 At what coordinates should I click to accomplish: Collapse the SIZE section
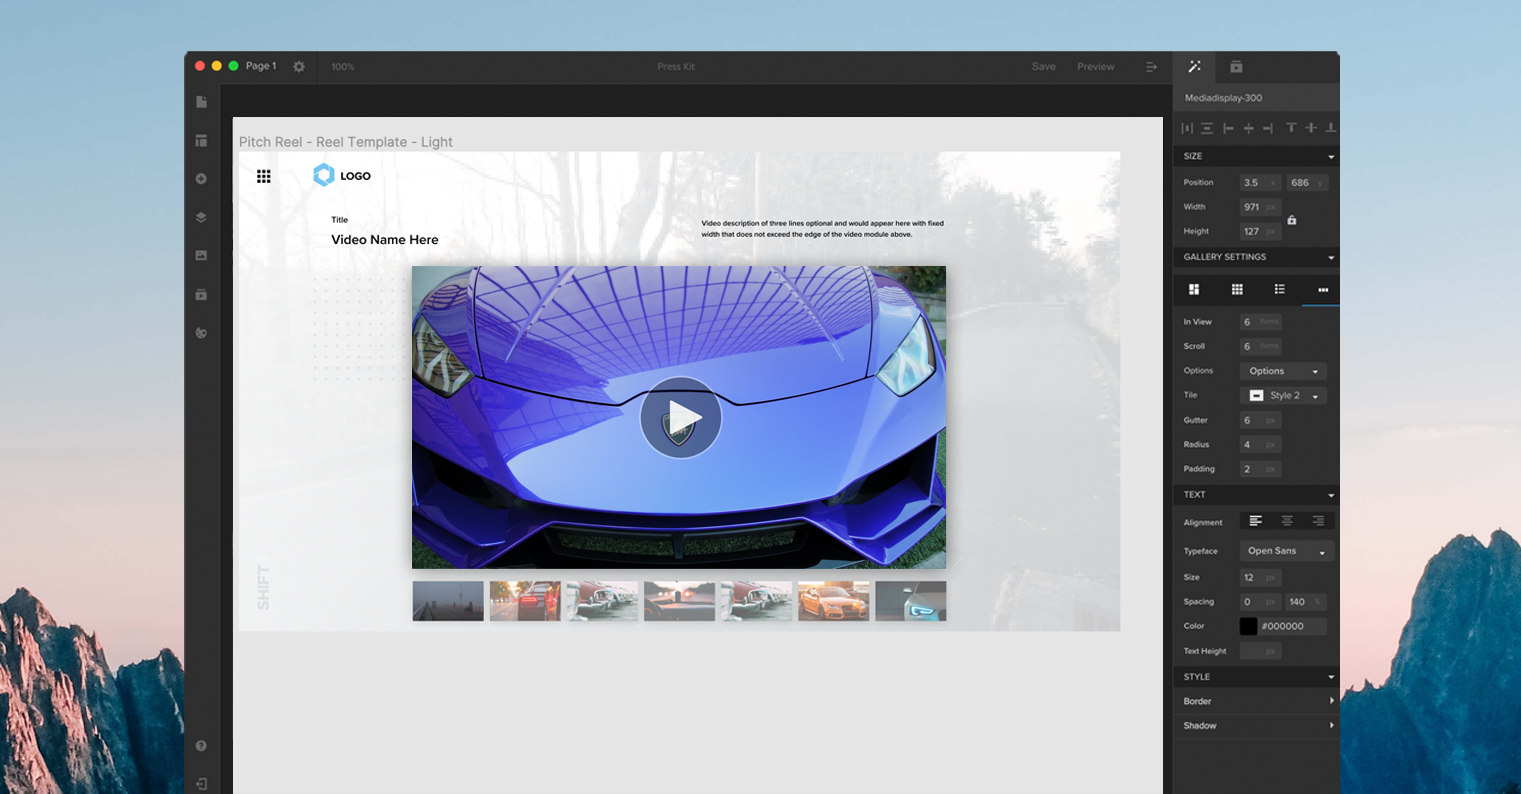1330,156
